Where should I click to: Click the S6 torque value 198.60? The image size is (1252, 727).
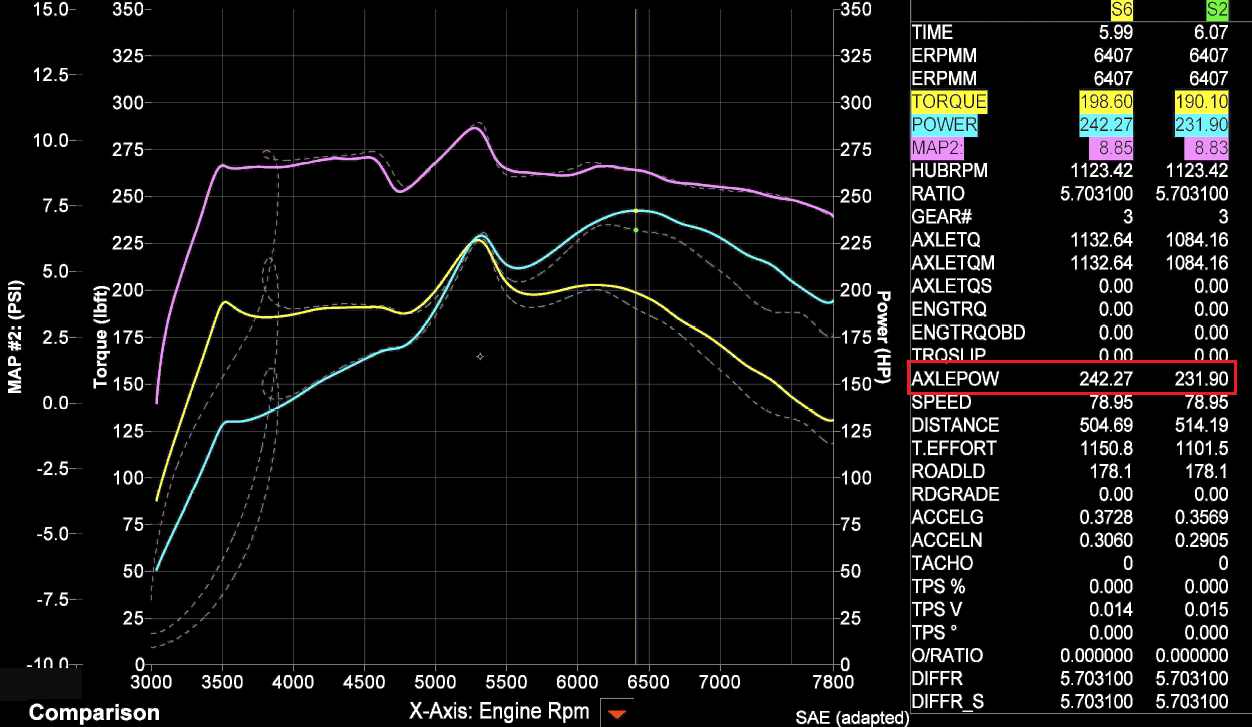coord(1108,102)
